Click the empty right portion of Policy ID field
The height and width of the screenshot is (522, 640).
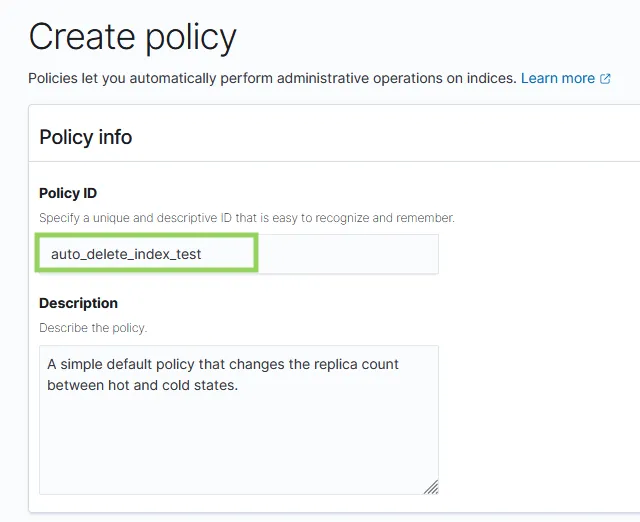pyautogui.click(x=348, y=254)
